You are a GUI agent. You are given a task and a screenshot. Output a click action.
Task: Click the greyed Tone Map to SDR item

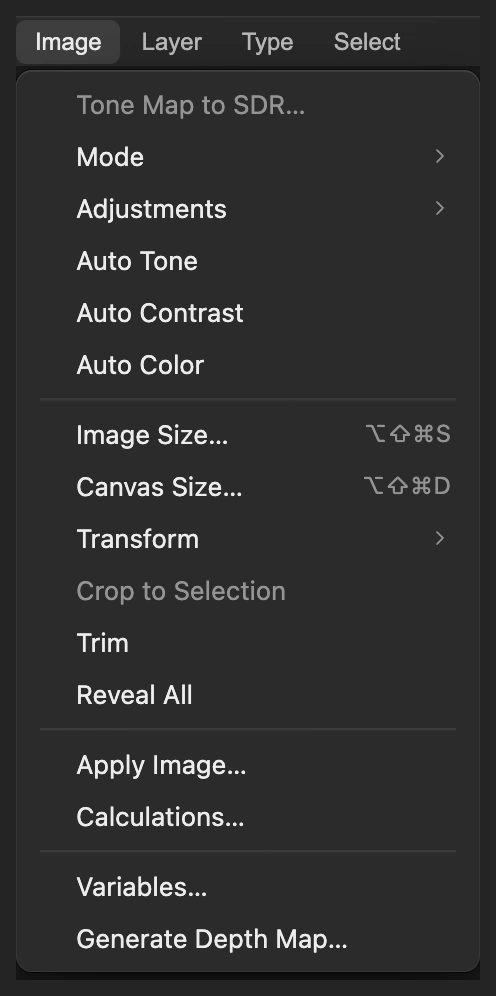(x=248, y=105)
